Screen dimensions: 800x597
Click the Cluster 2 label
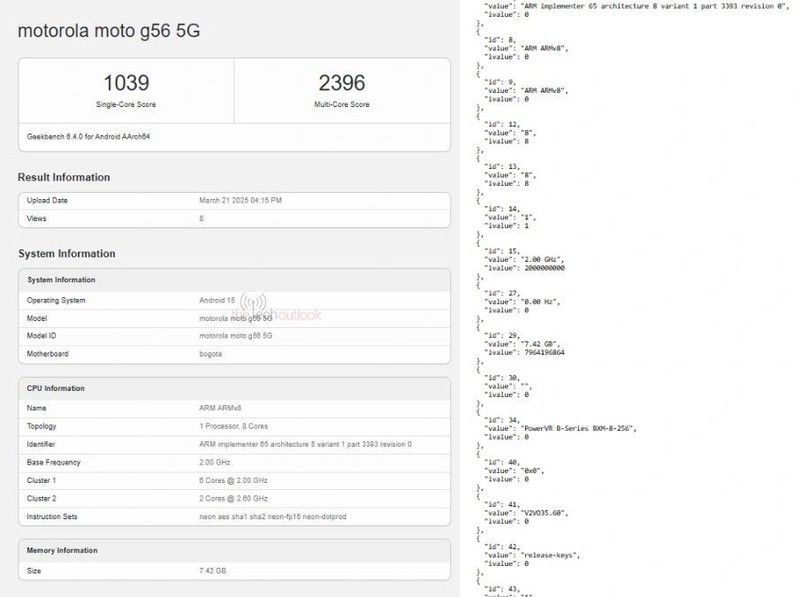(41, 499)
